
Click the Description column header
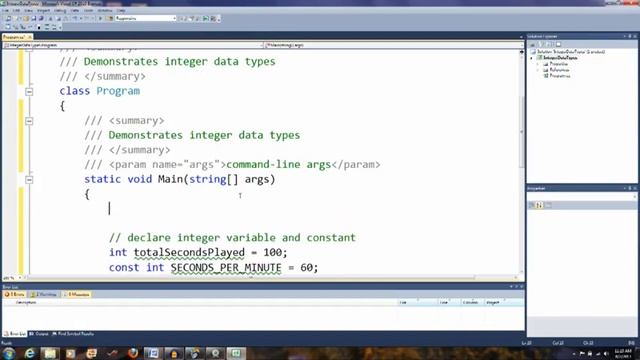pos(26,302)
